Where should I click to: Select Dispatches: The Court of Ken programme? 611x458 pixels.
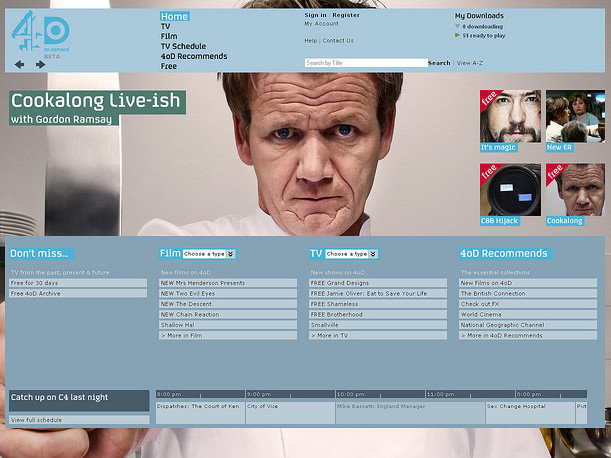tap(200, 413)
